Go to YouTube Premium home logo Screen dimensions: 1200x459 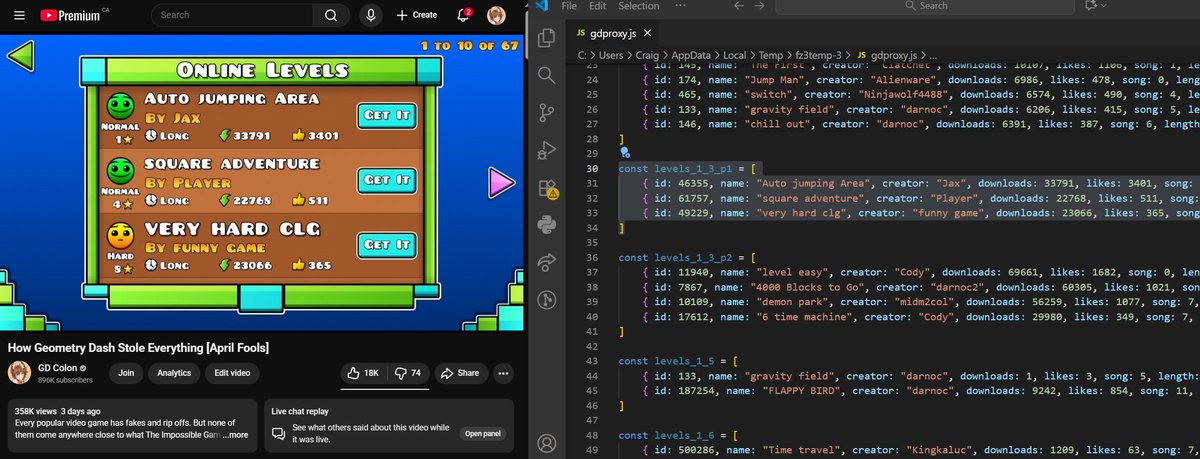(x=74, y=15)
